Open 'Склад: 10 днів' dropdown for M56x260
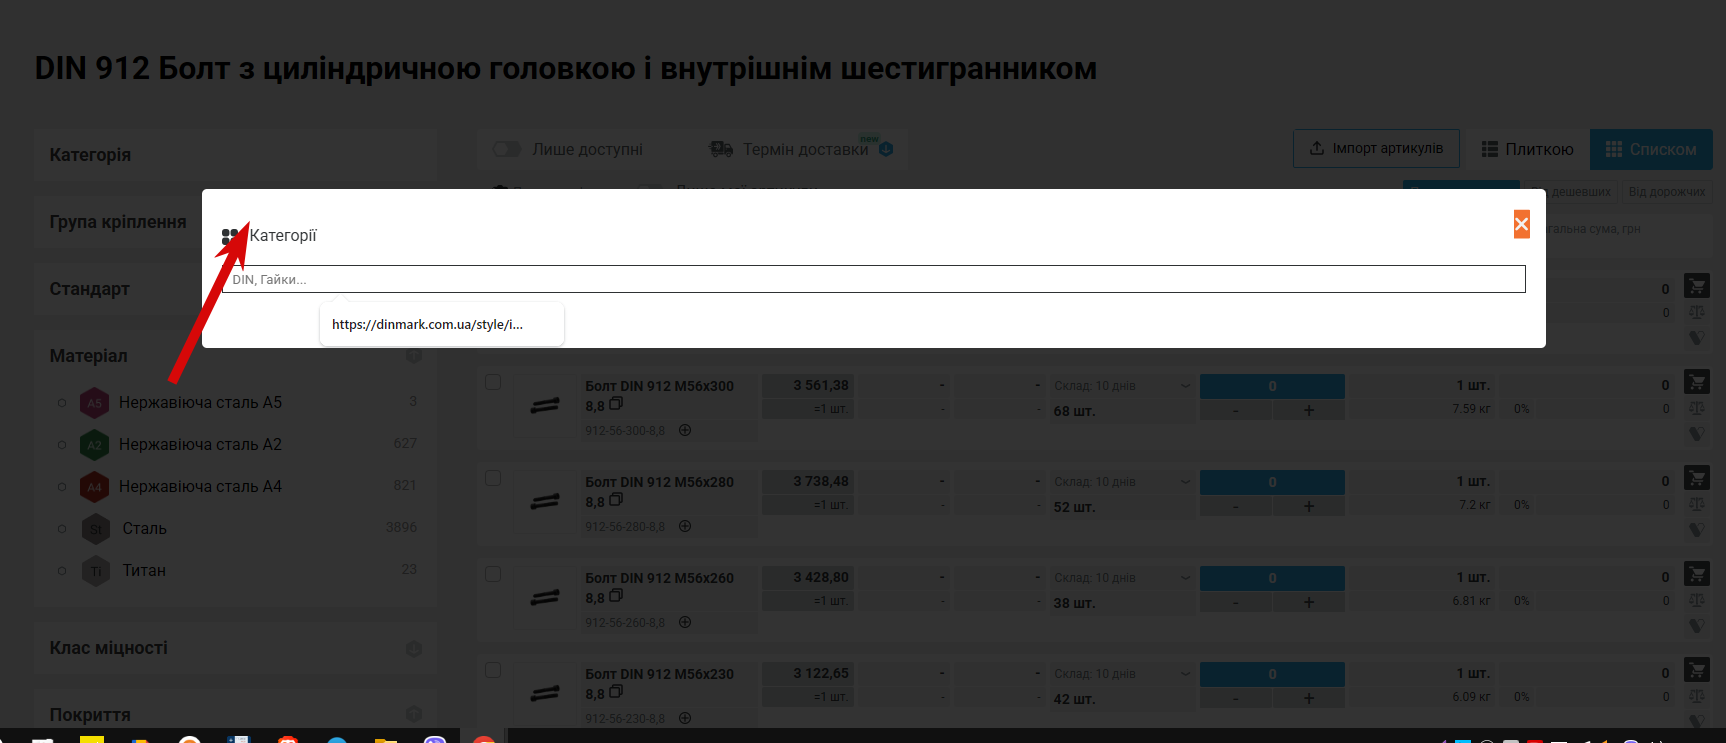Screen dimensions: 1726x743 1122,578
